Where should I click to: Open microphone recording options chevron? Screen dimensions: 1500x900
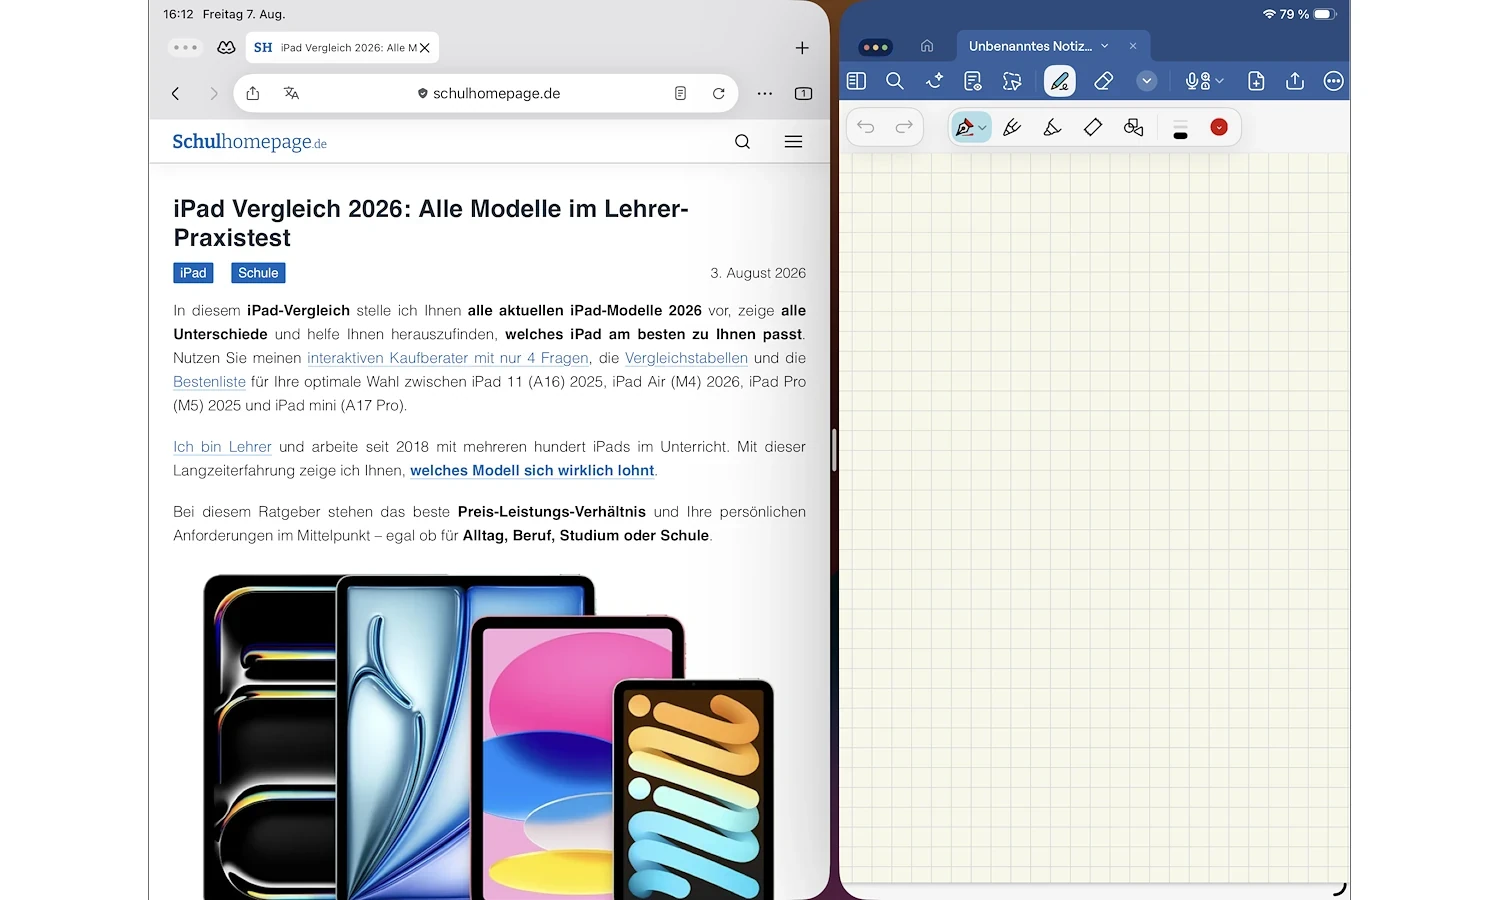click(1220, 81)
